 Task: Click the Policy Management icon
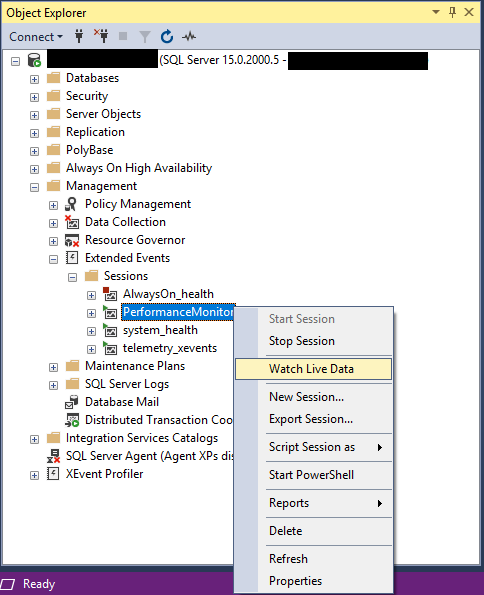tap(71, 205)
